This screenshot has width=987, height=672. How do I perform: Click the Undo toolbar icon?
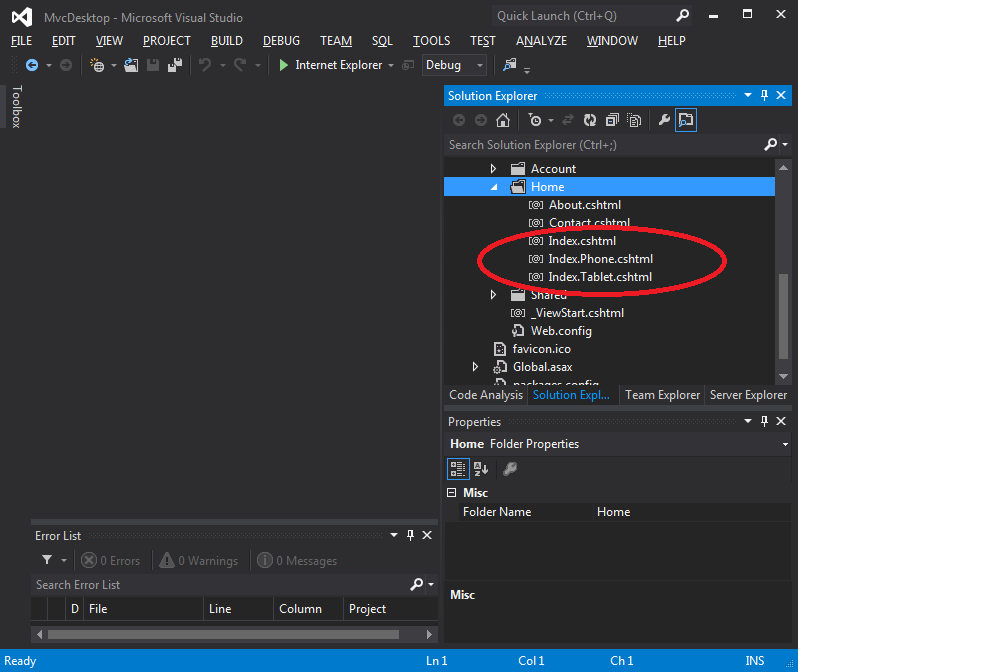pyautogui.click(x=205, y=65)
